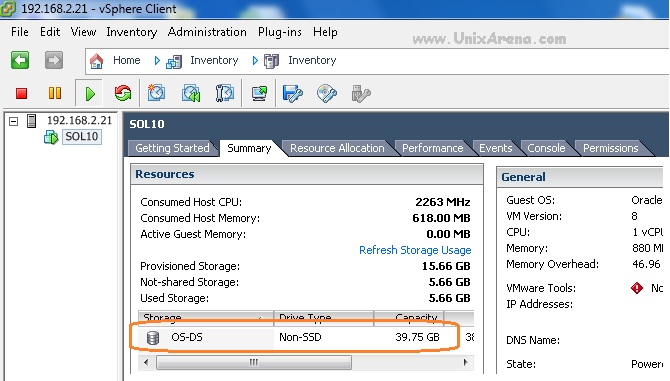The height and width of the screenshot is (381, 670).
Task: Click the second Inventory breadcrumb icon
Action: click(272, 61)
